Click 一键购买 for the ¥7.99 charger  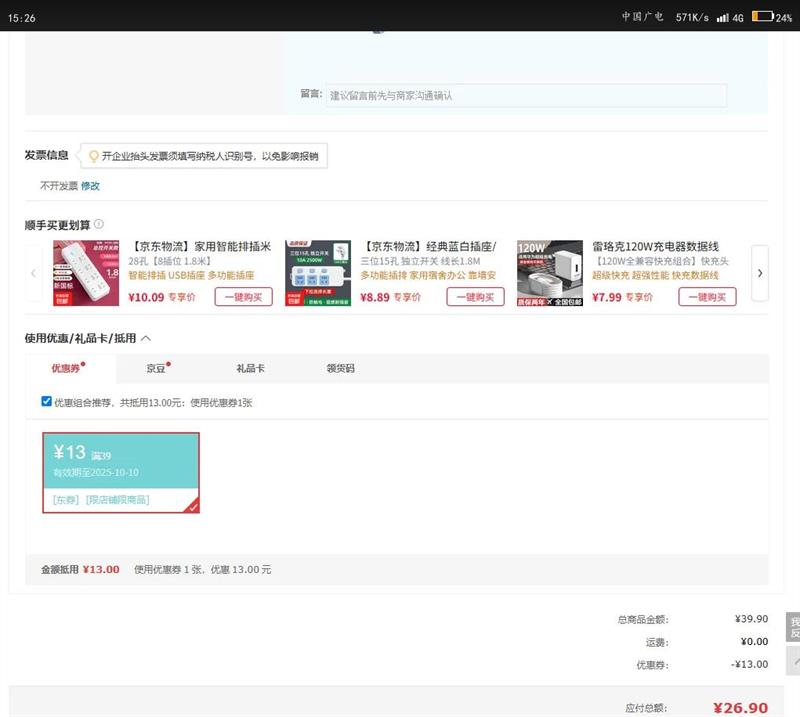pos(707,297)
